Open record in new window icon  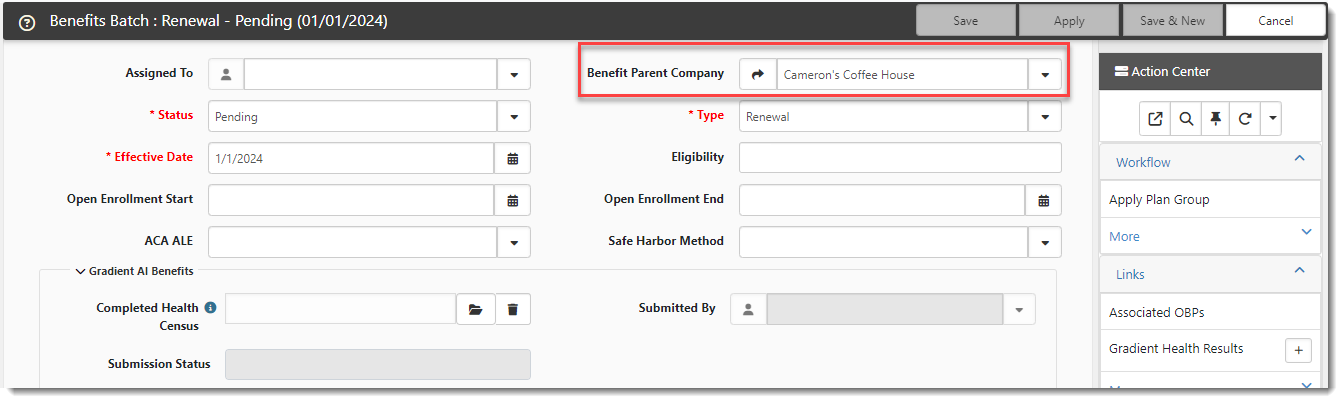coord(1155,119)
